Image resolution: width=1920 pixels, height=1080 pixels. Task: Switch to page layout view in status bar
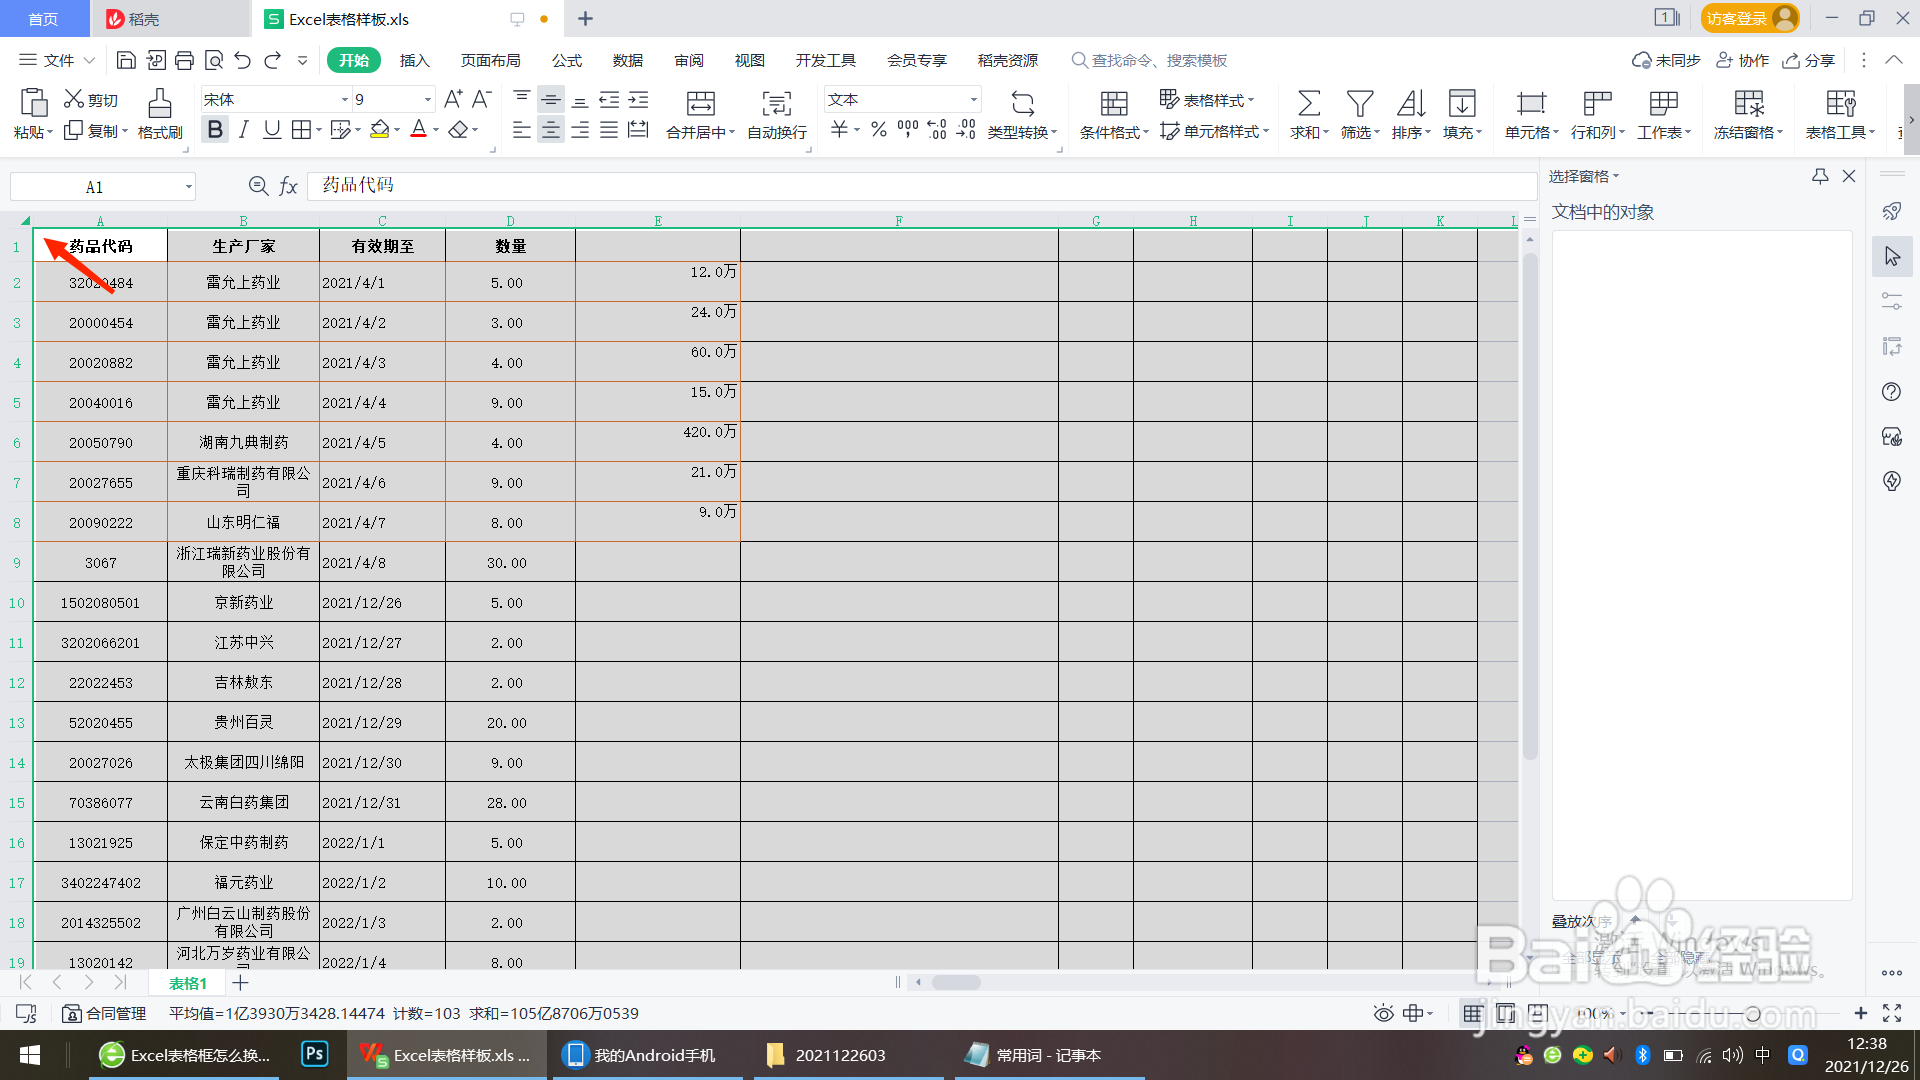(x=1506, y=1013)
